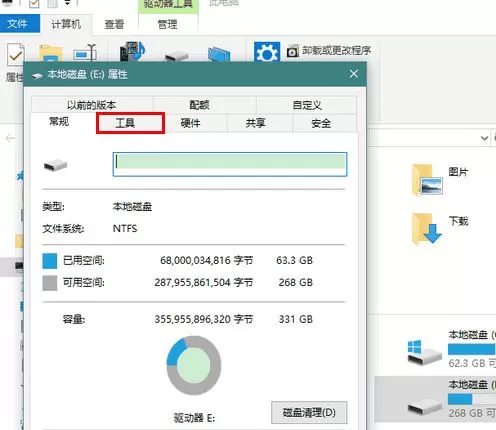
Task: Click the media access icon in ribbon
Action: [132, 51]
